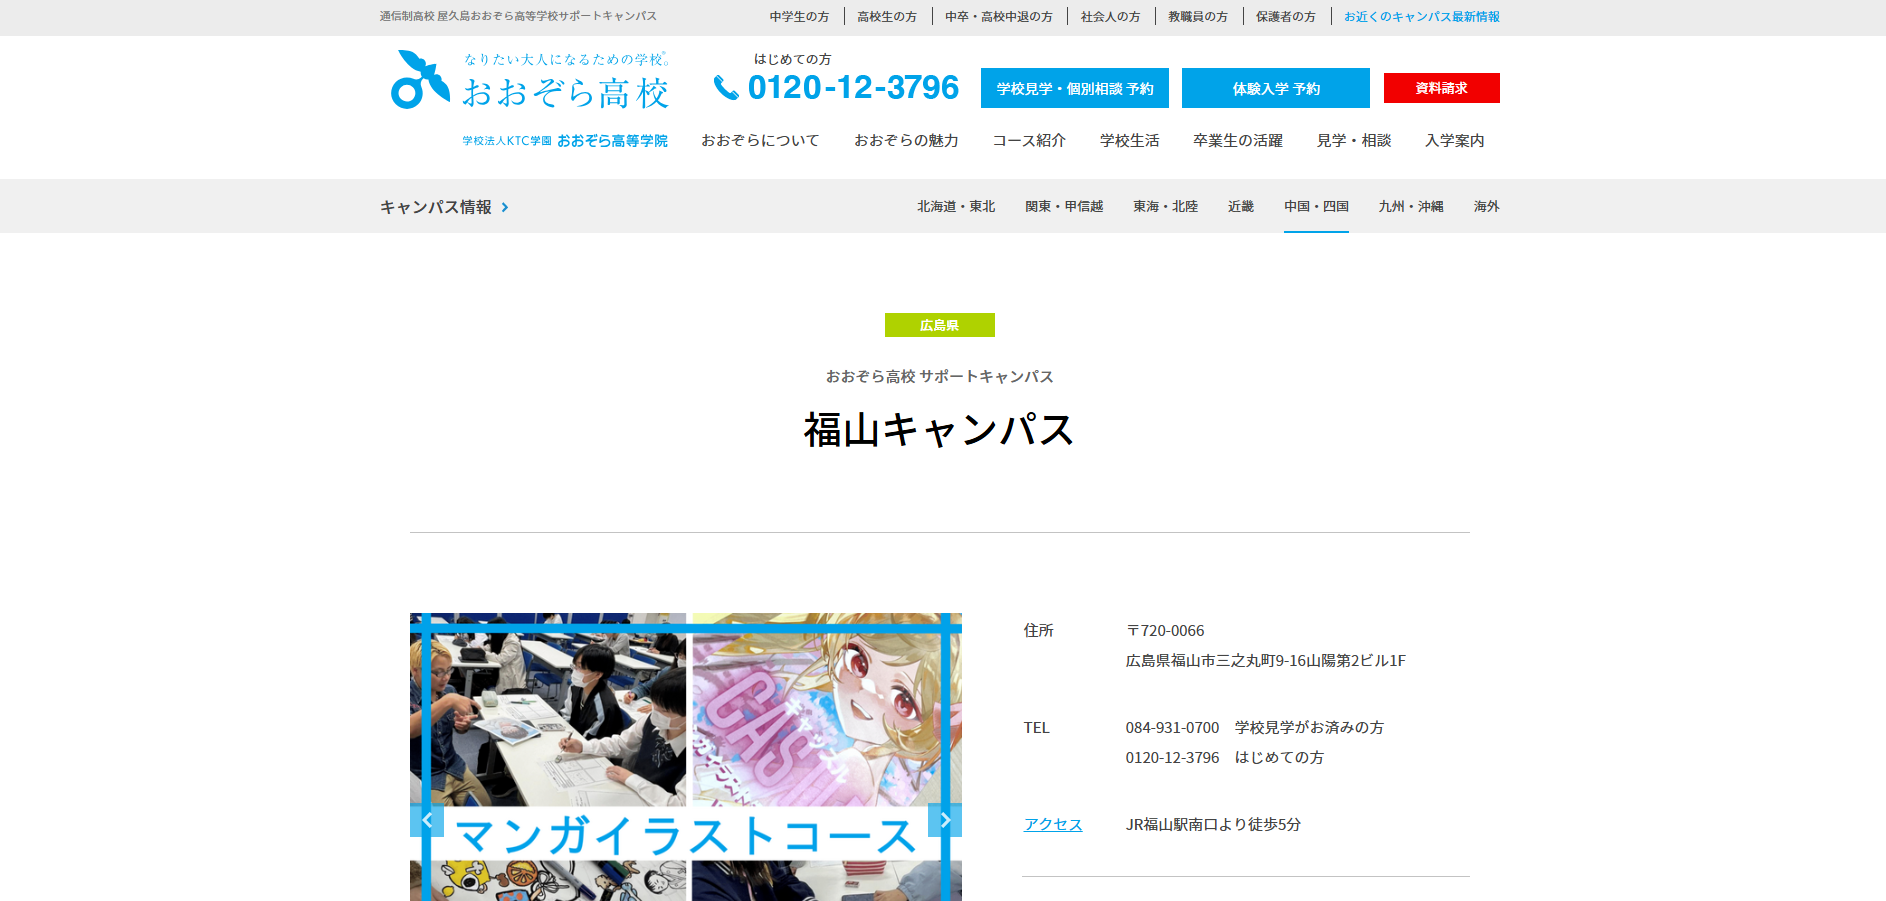Open お近くのキャンパス最新情報 link
The image size is (1886, 901).
1422,17
